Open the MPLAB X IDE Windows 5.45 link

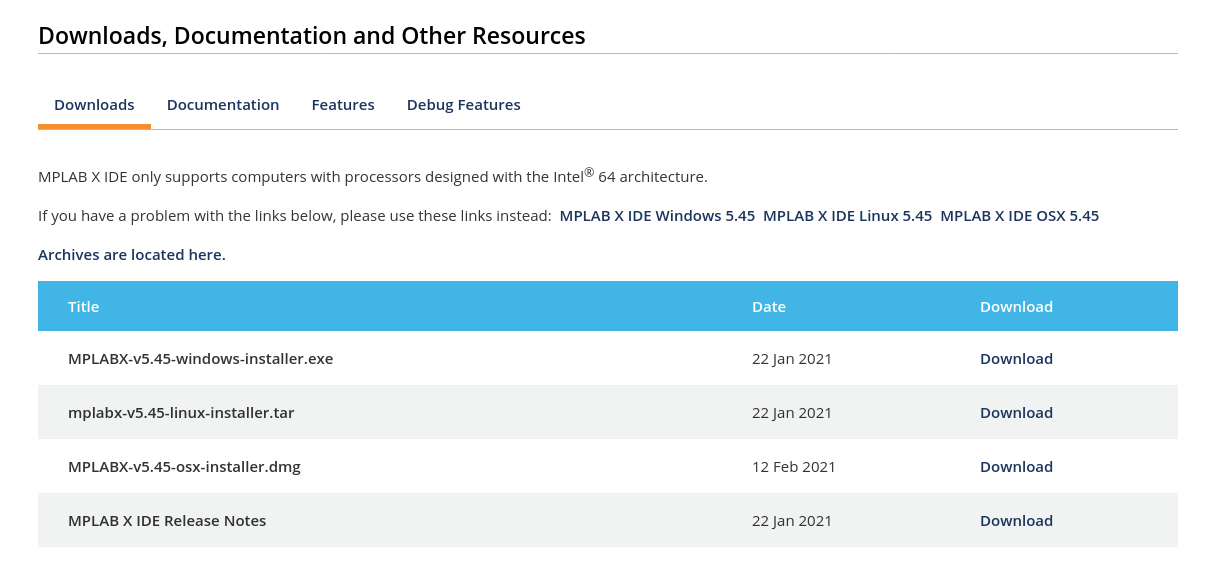point(657,215)
